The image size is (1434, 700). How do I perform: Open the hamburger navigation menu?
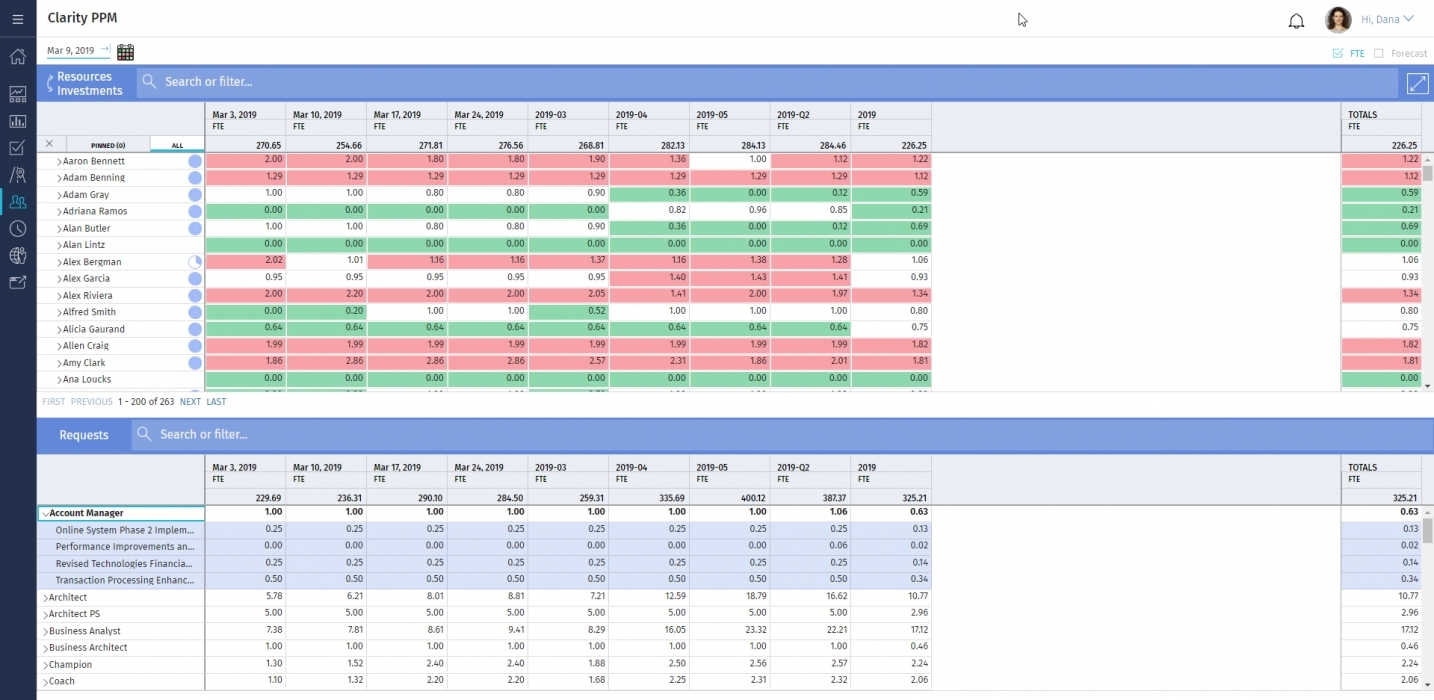[x=17, y=17]
